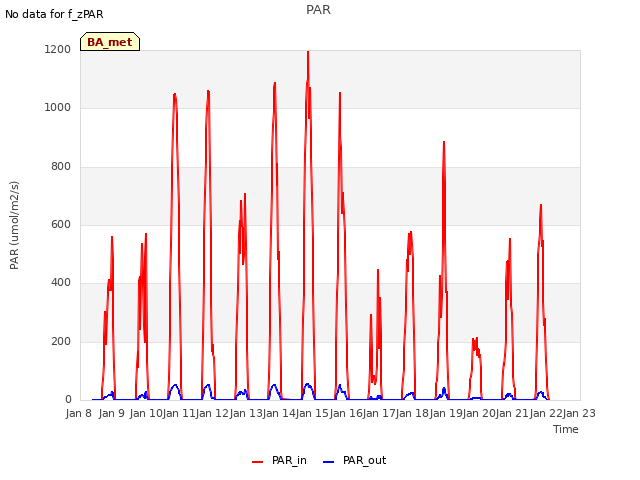Image resolution: width=640 pixels, height=480 pixels.
Task: Click the tallest PAR_in peak near 1200
Action: point(308,52)
